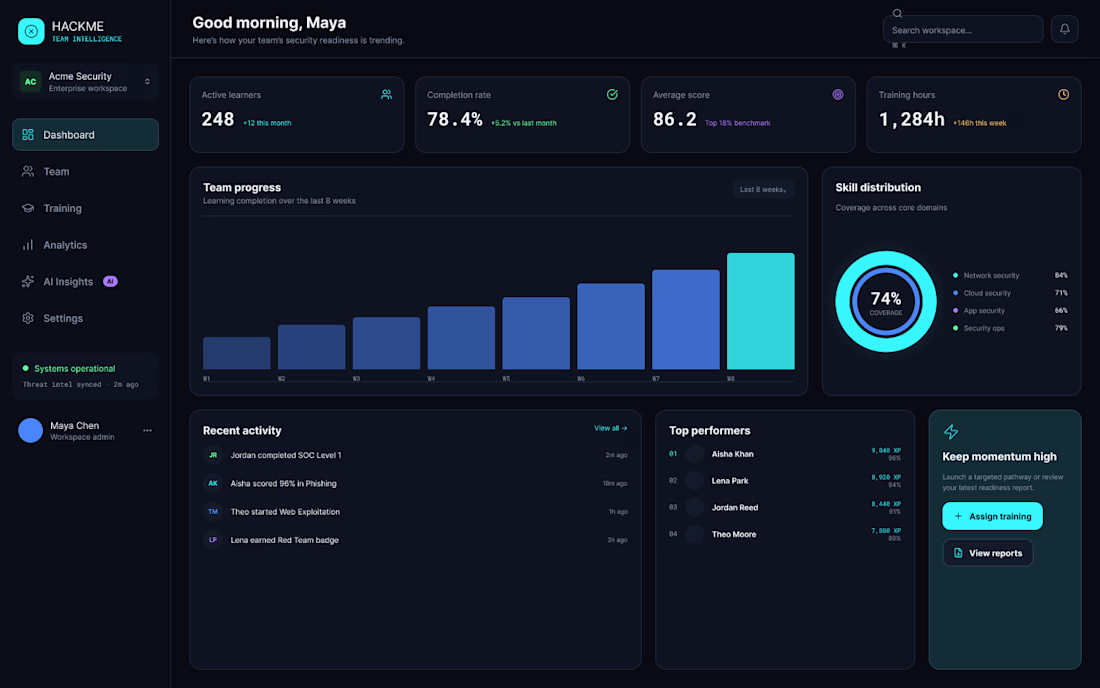Click the 'Top 18% benchmark' label
Image resolution: width=1100 pixels, height=688 pixels.
click(737, 123)
